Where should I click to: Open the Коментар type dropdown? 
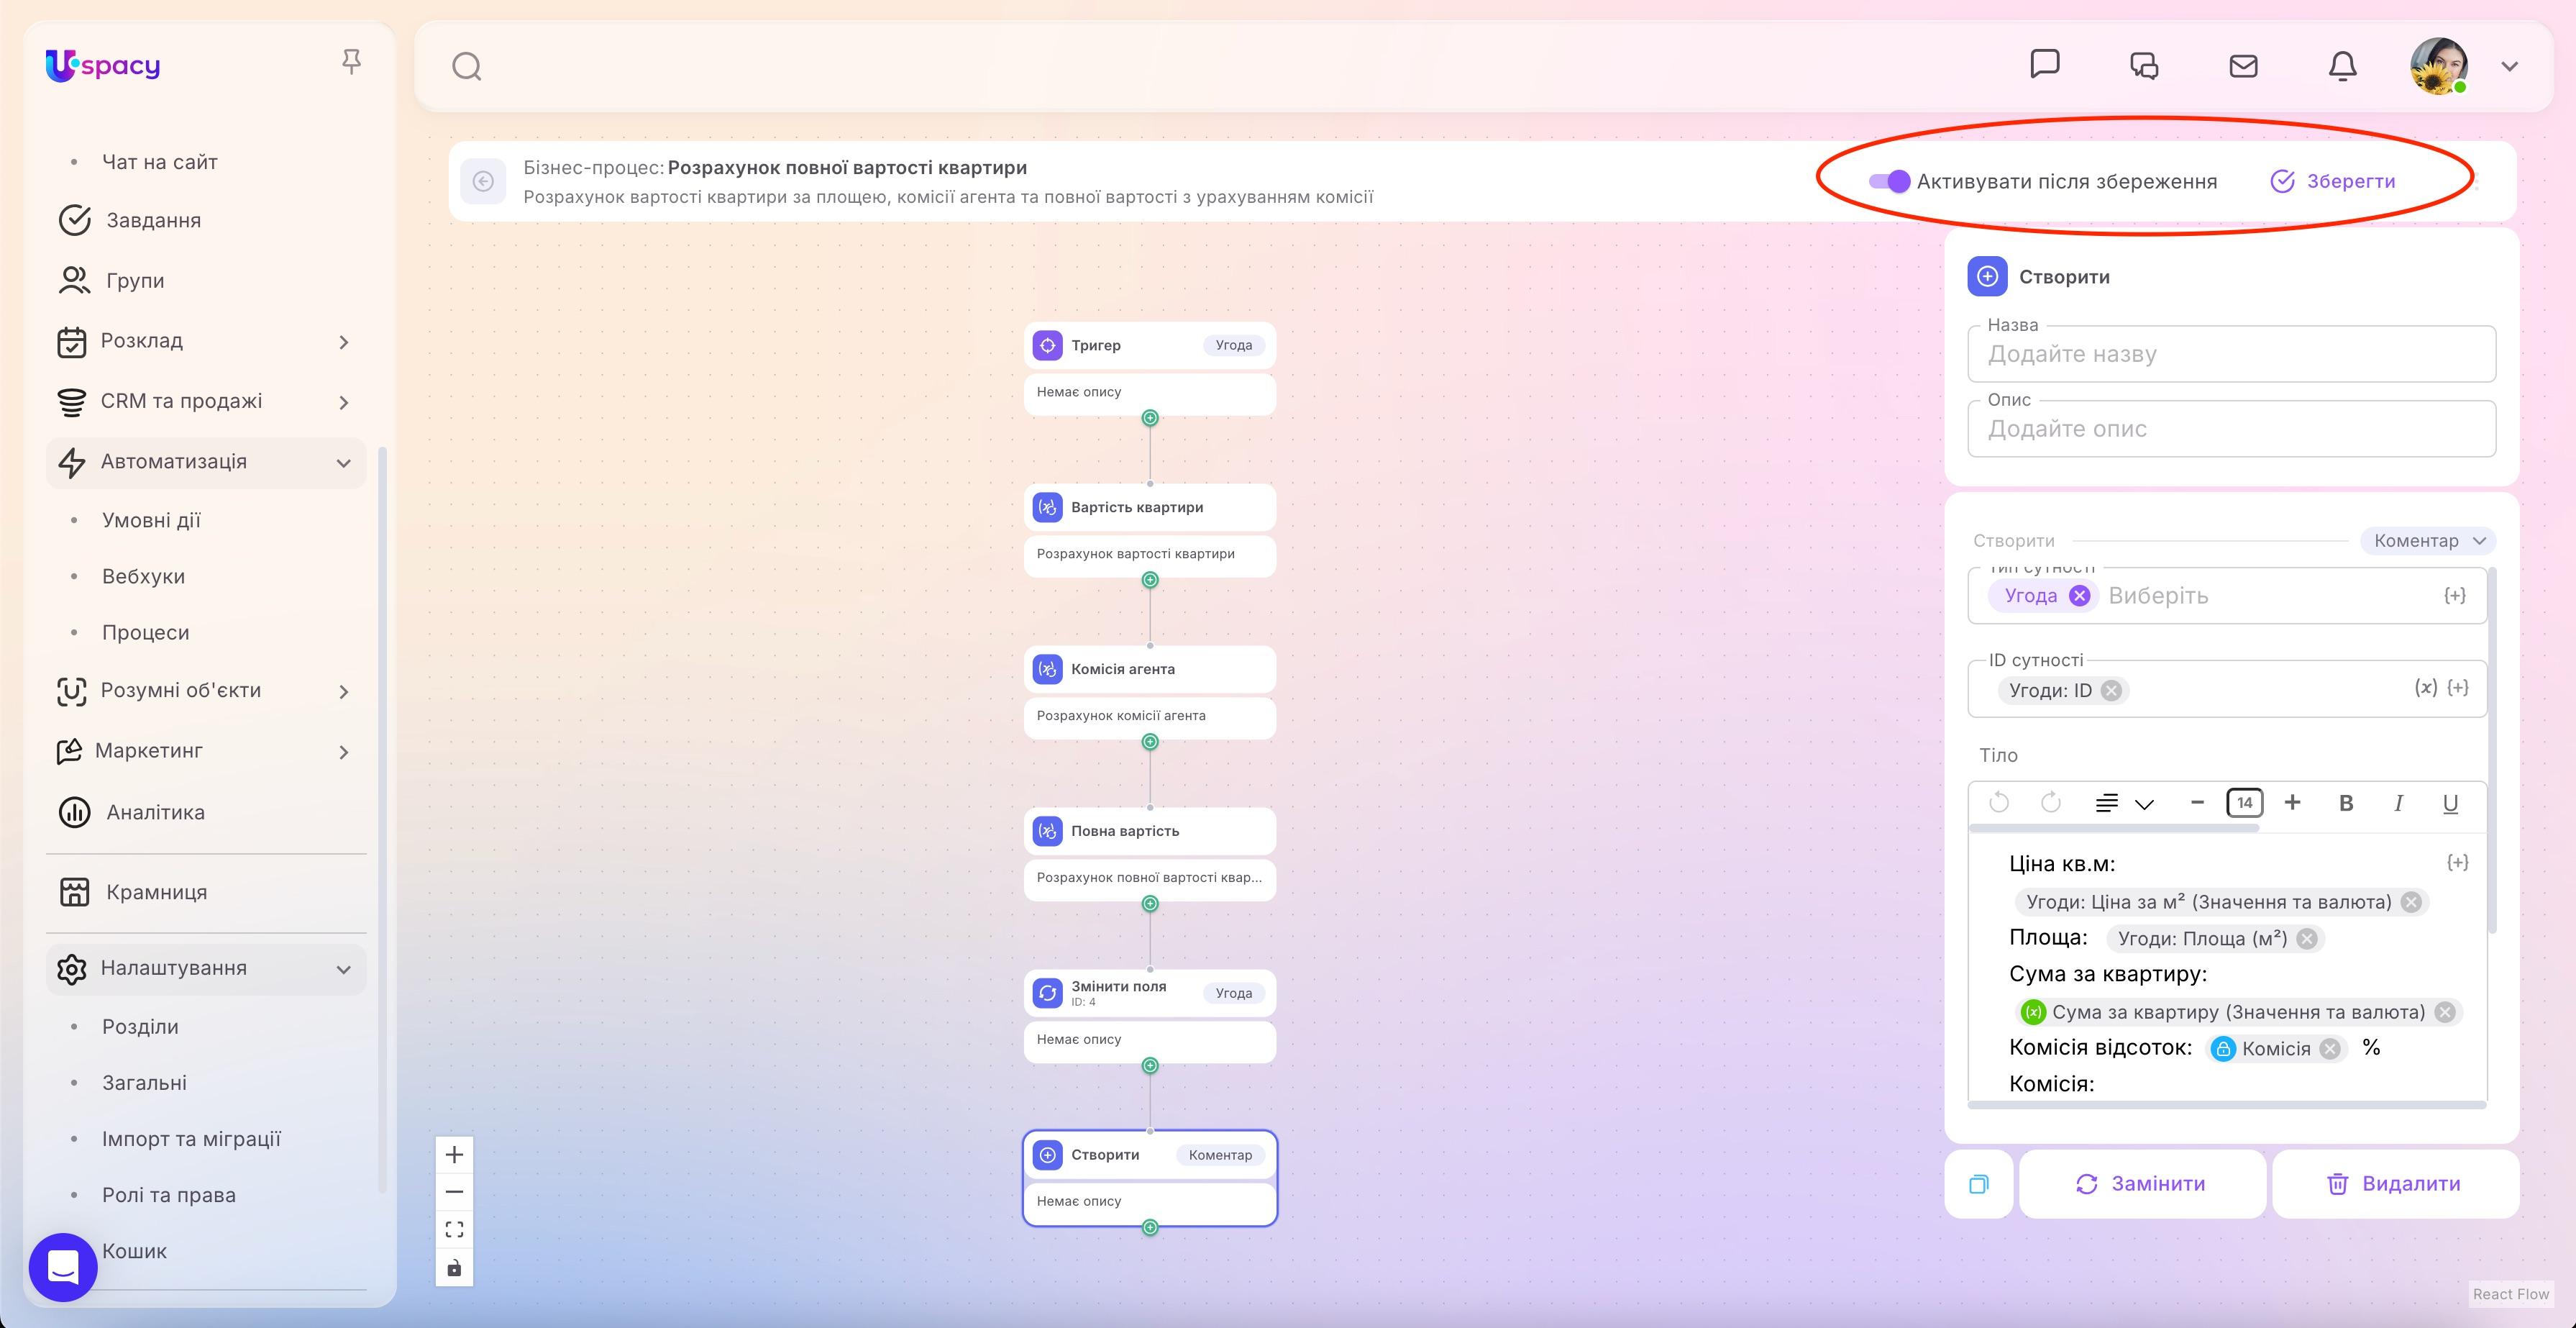2429,541
